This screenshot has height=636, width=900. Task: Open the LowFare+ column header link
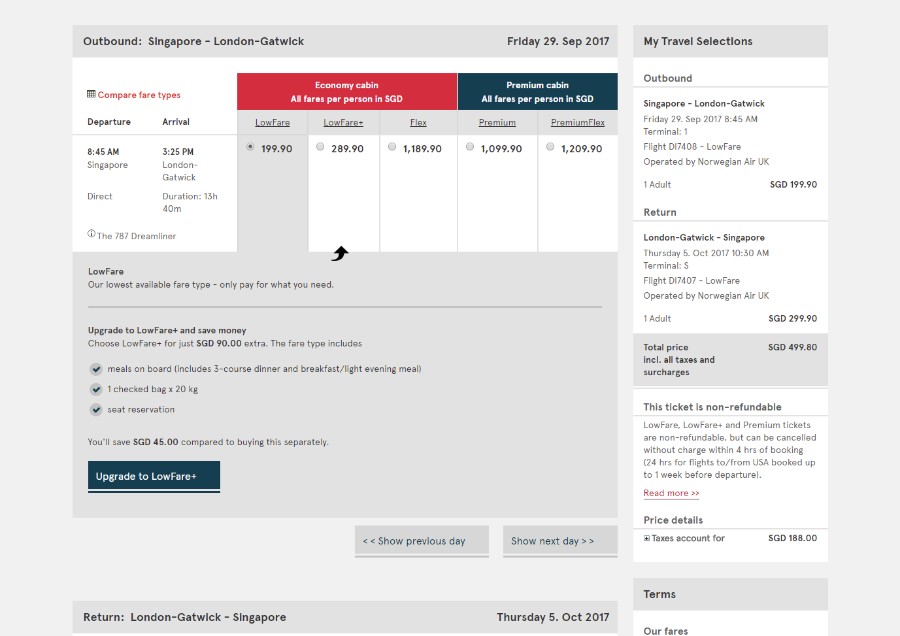(x=343, y=122)
